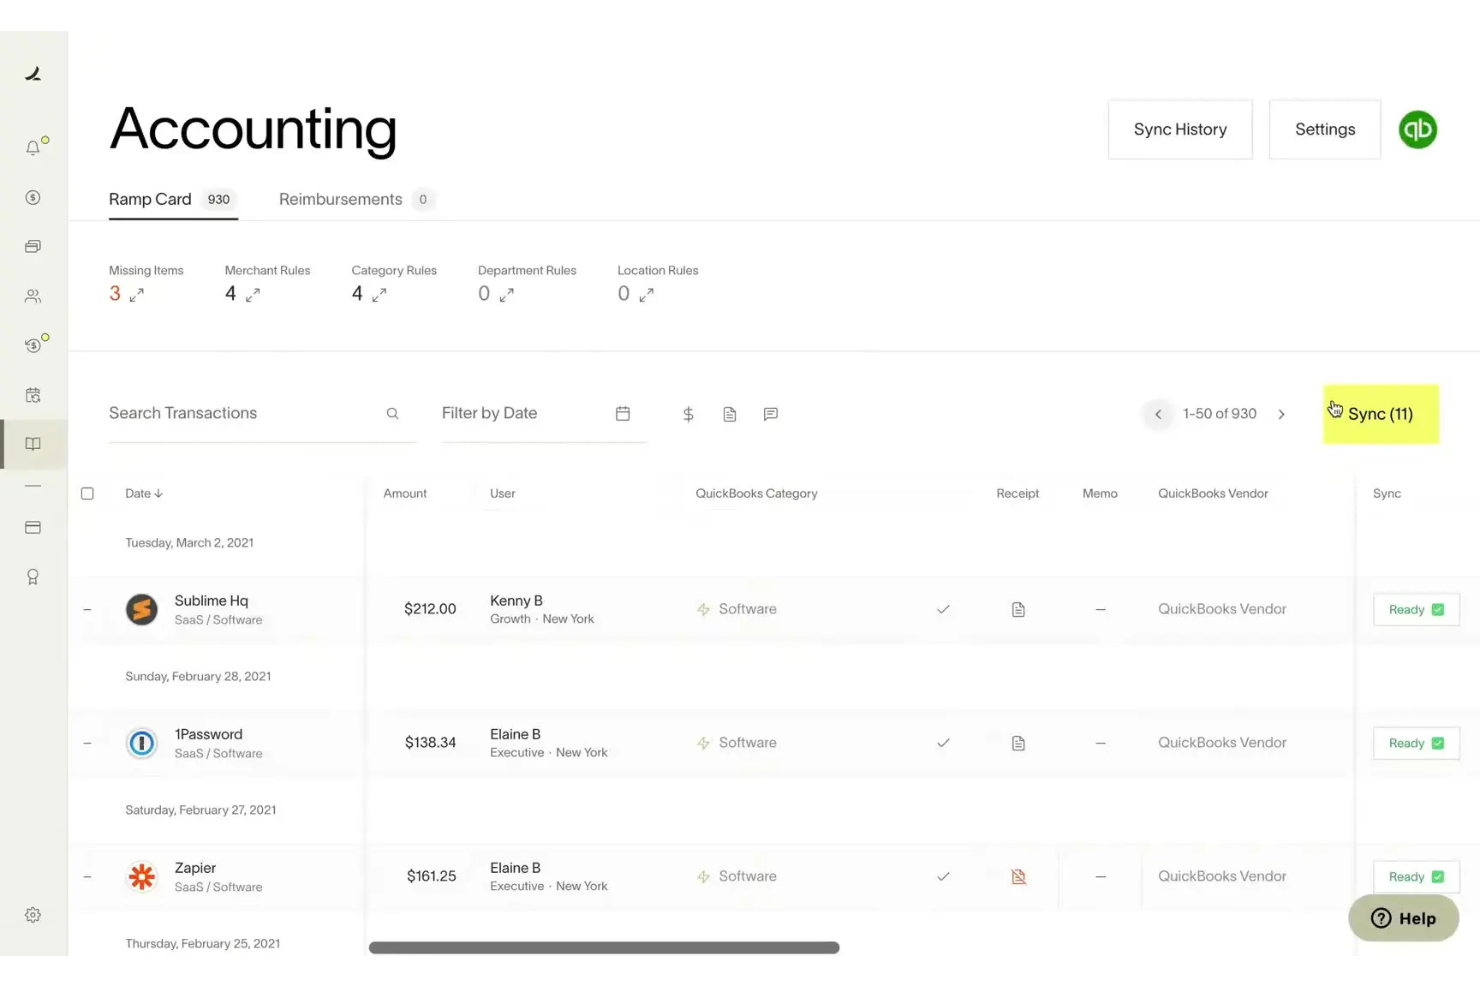Click the settings gear at sidebar bottom
The width and height of the screenshot is (1480, 987).
pos(33,914)
